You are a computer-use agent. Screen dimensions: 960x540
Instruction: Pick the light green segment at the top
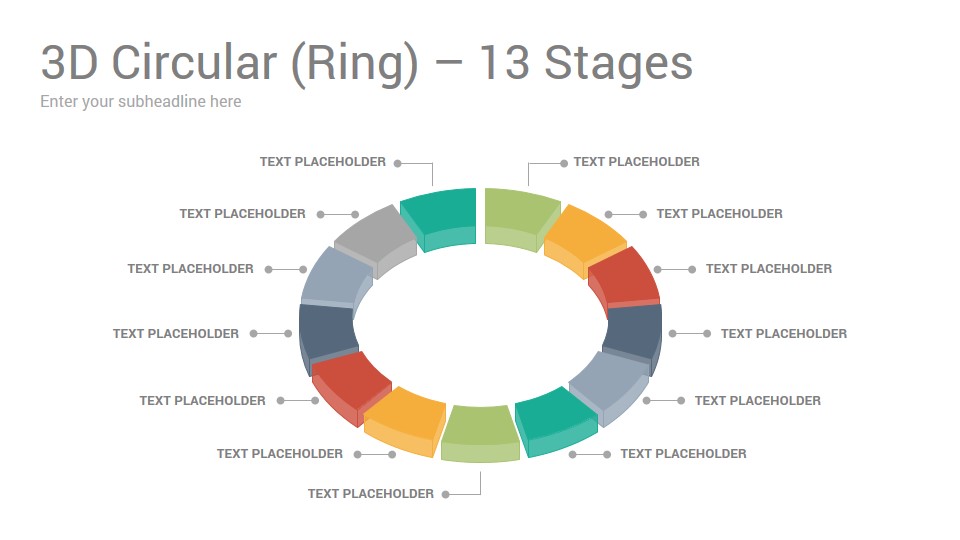(x=522, y=219)
